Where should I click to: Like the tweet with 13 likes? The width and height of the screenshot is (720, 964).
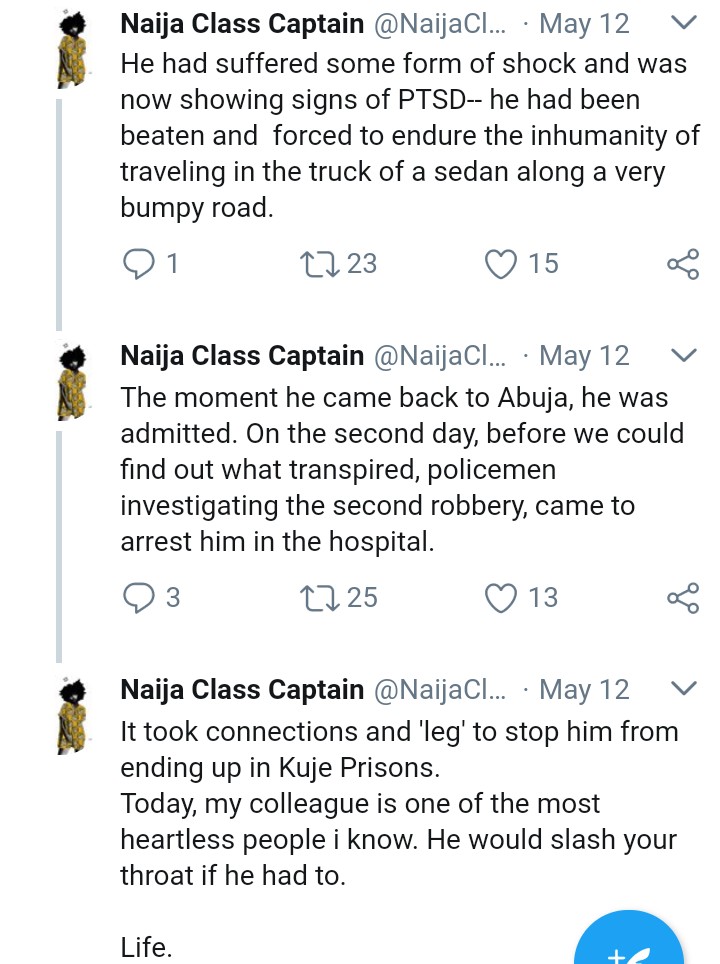(500, 598)
